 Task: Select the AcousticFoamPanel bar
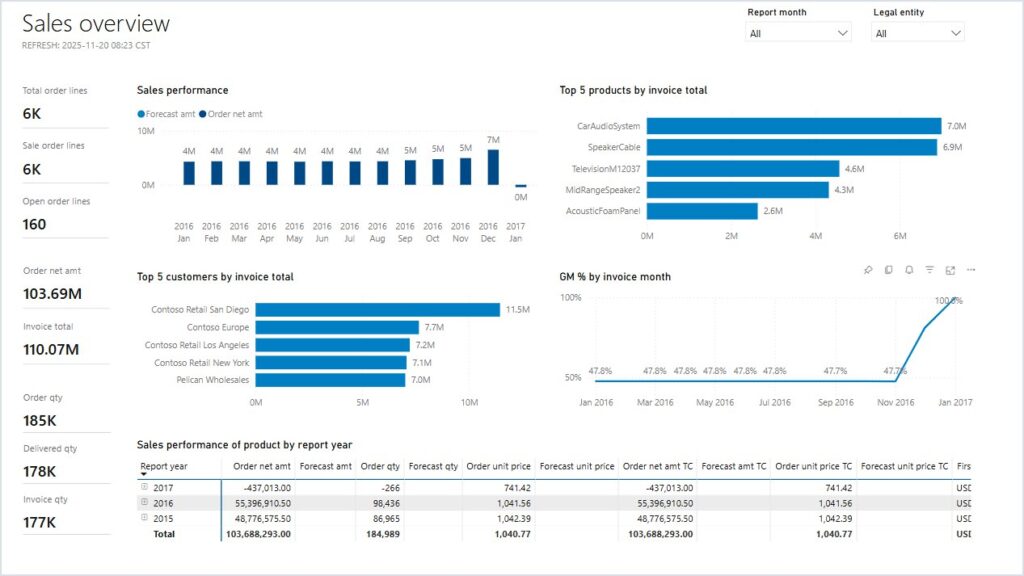702,211
